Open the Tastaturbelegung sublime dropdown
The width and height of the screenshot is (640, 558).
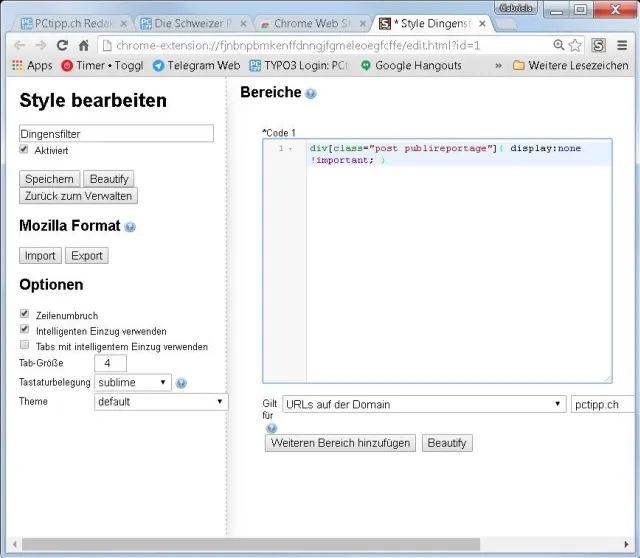coord(134,382)
